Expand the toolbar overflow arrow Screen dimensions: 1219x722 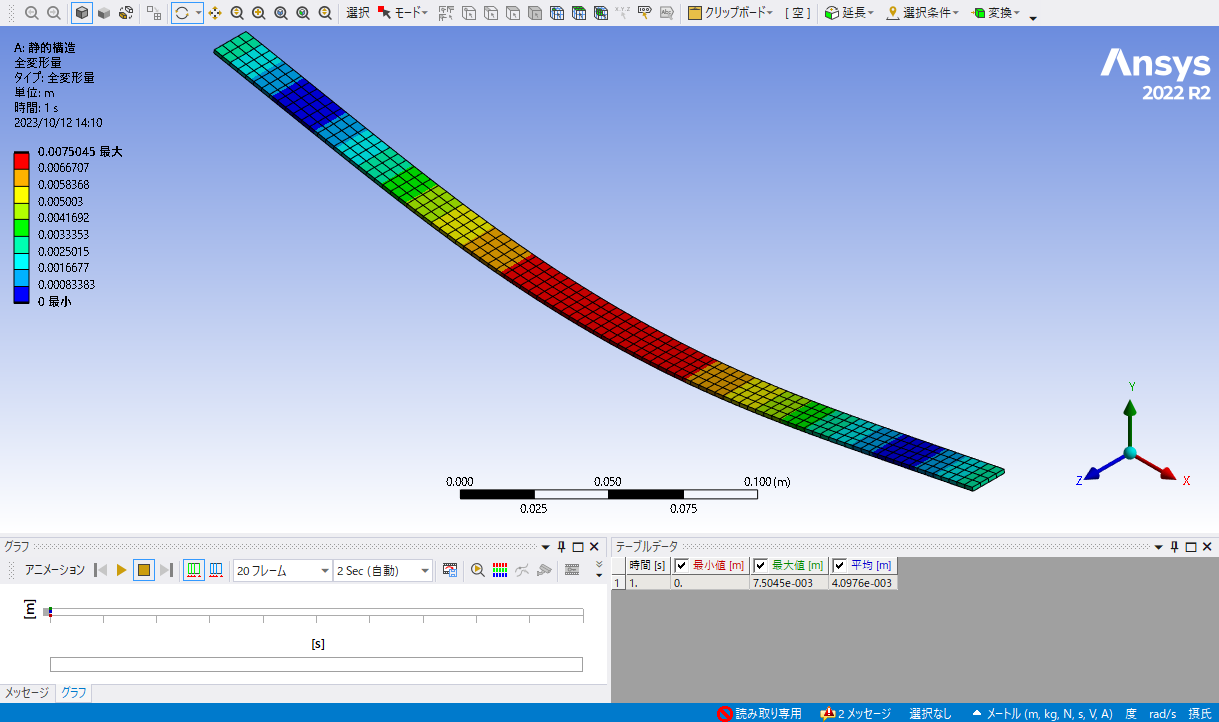click(x=1033, y=17)
